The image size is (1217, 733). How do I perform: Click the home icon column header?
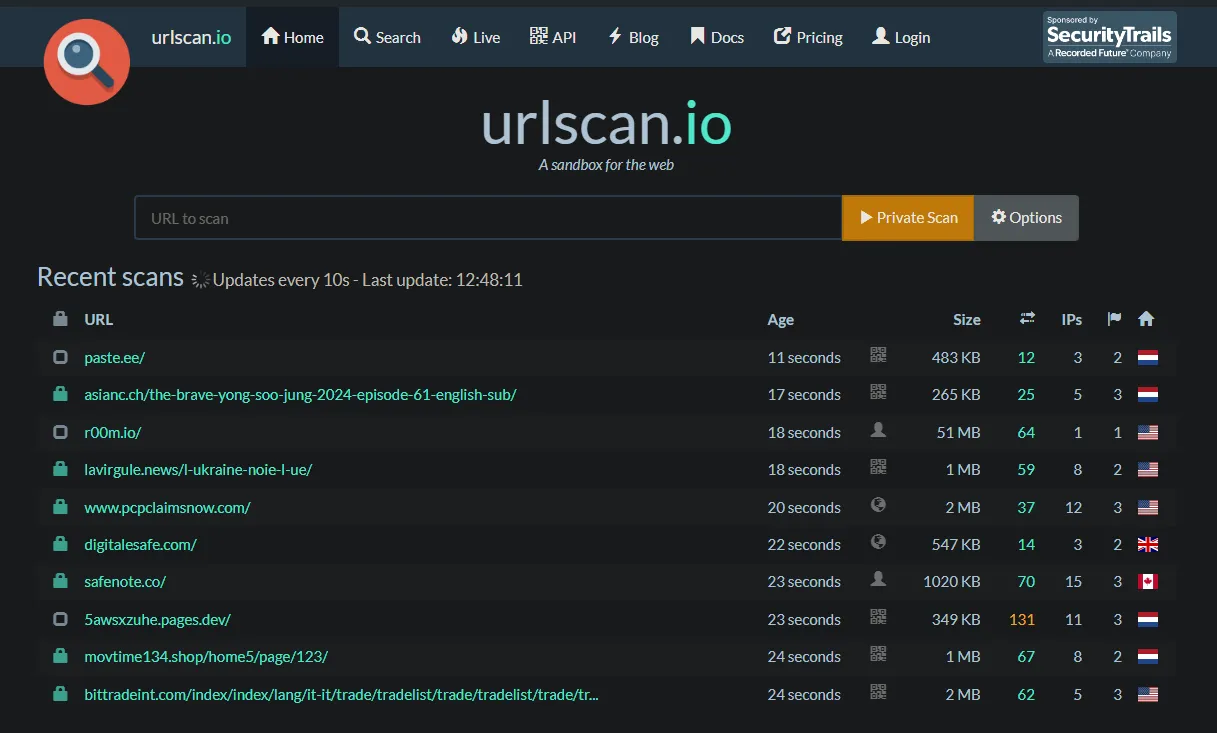[x=1146, y=318]
